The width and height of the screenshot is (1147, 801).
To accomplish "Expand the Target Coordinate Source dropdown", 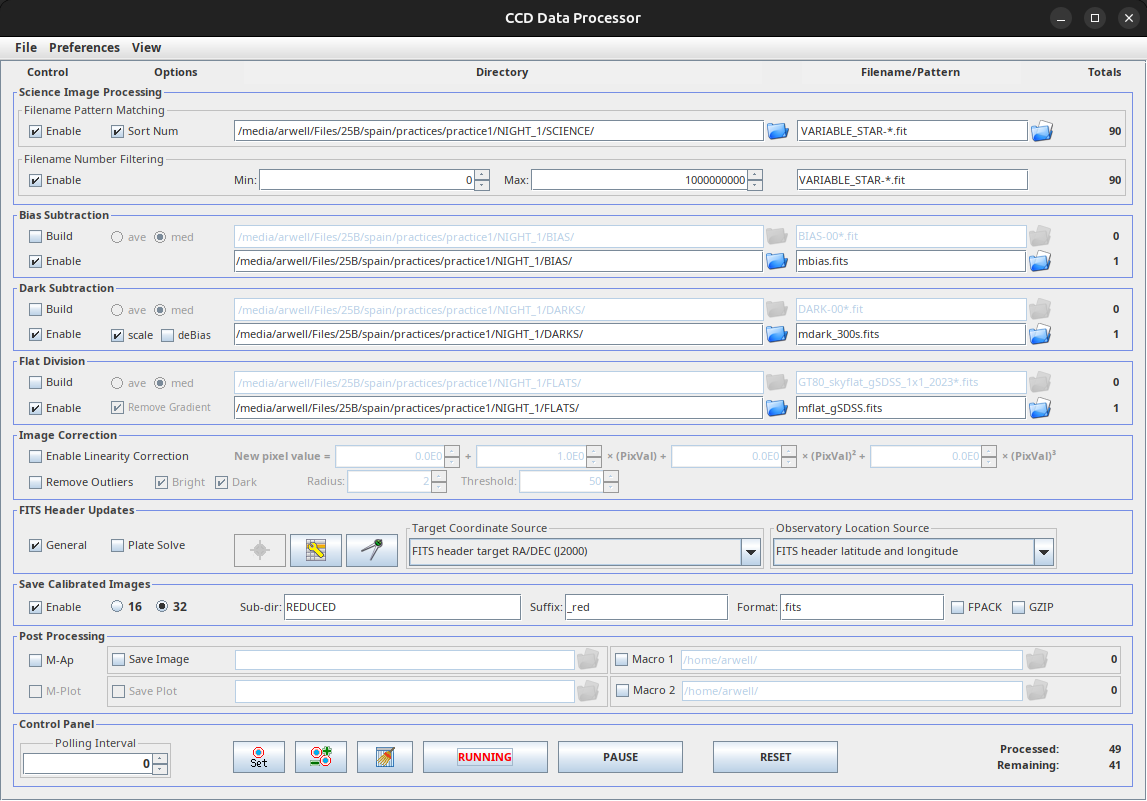I will 750,551.
